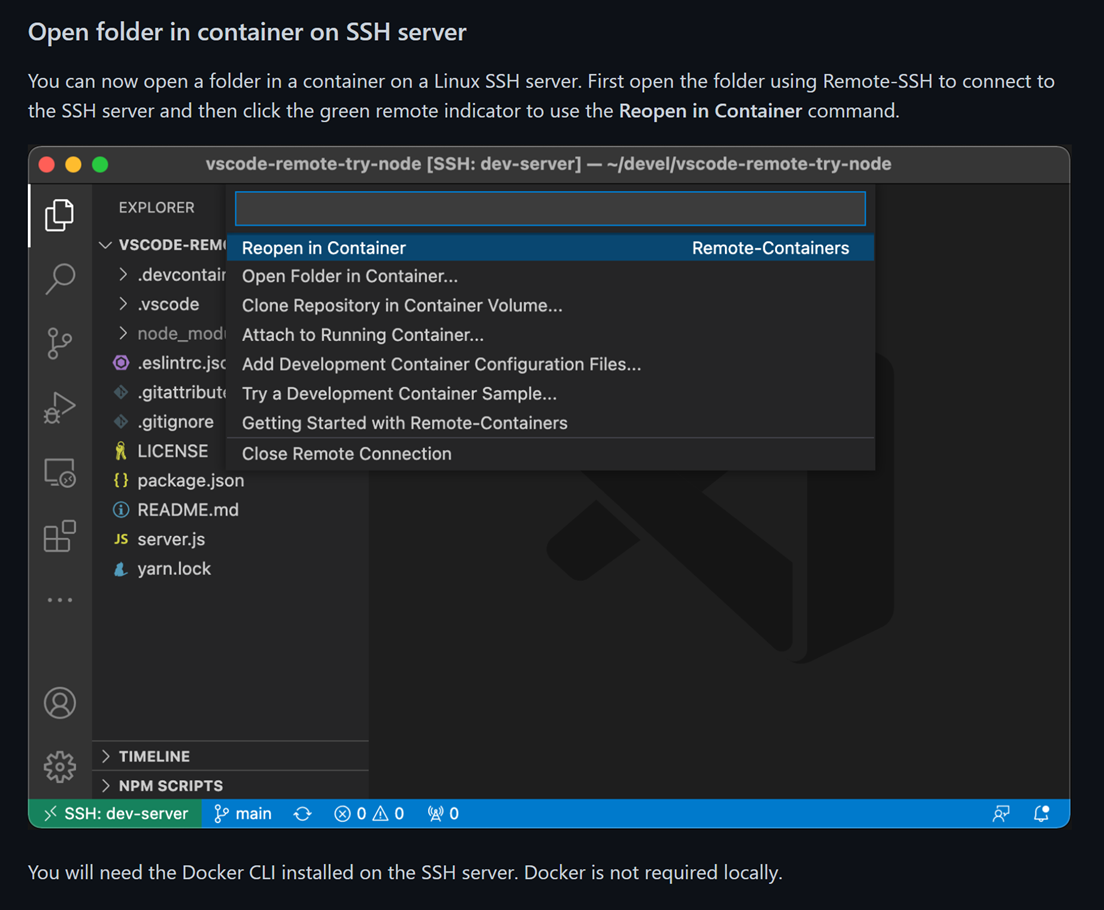Select Getting Started with Remote-Containers
This screenshot has height=910, width=1104.
pyautogui.click(x=551, y=423)
